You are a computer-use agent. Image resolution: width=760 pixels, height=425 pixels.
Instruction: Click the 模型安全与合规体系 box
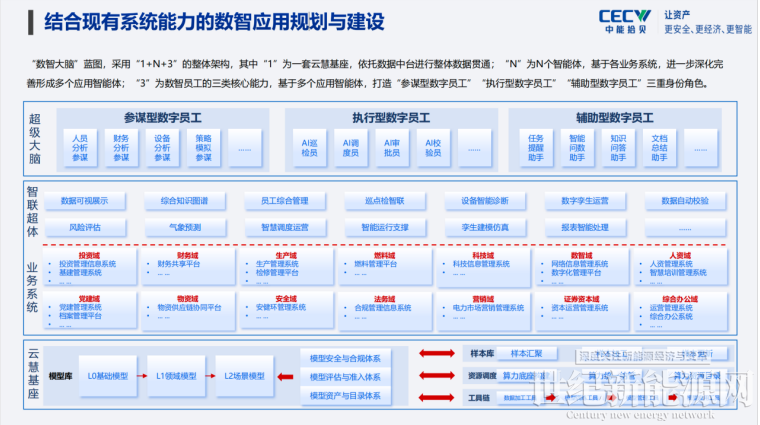click(345, 359)
